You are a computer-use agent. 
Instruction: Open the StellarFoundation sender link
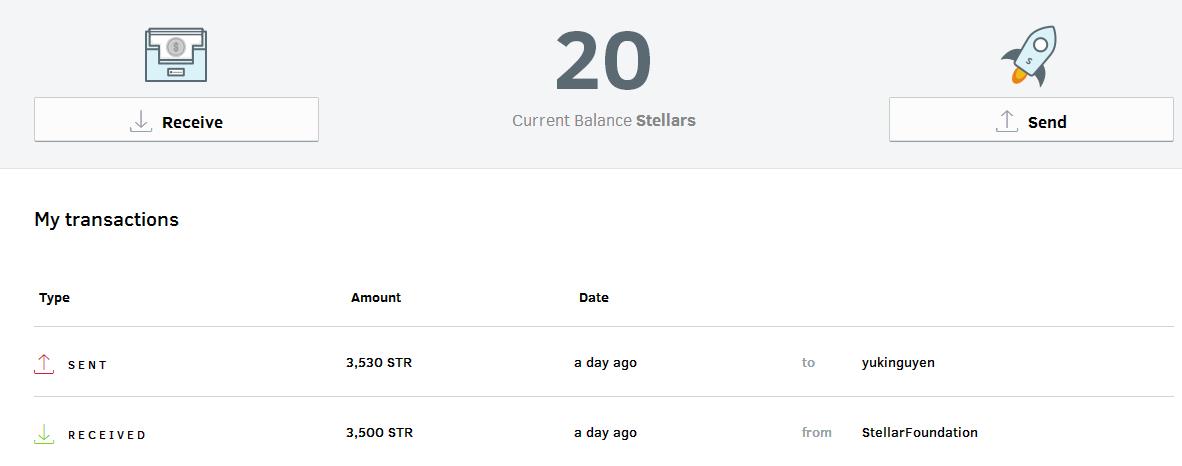click(919, 433)
